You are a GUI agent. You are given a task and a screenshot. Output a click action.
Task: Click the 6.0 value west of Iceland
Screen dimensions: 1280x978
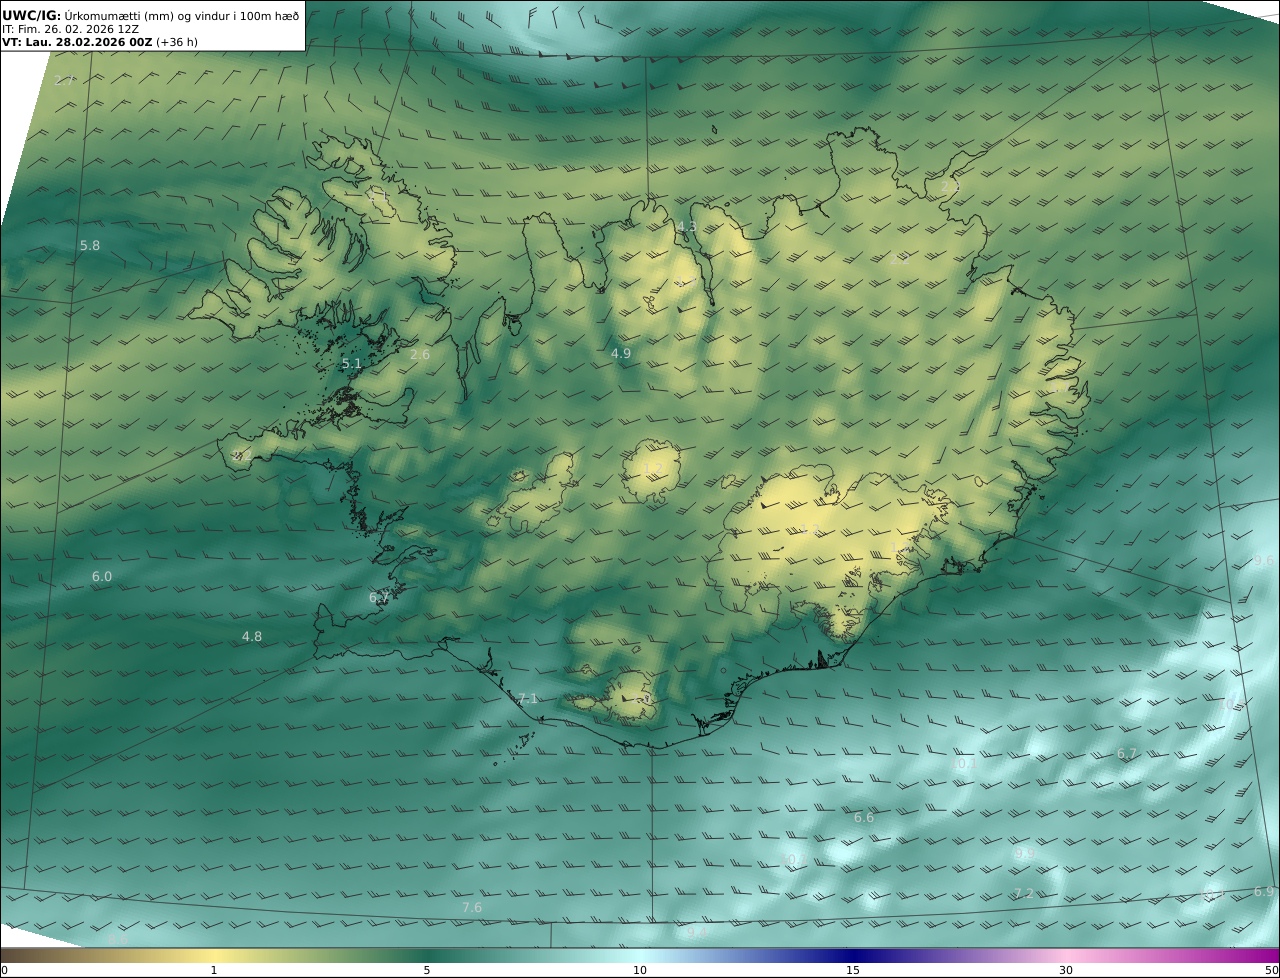click(102, 577)
